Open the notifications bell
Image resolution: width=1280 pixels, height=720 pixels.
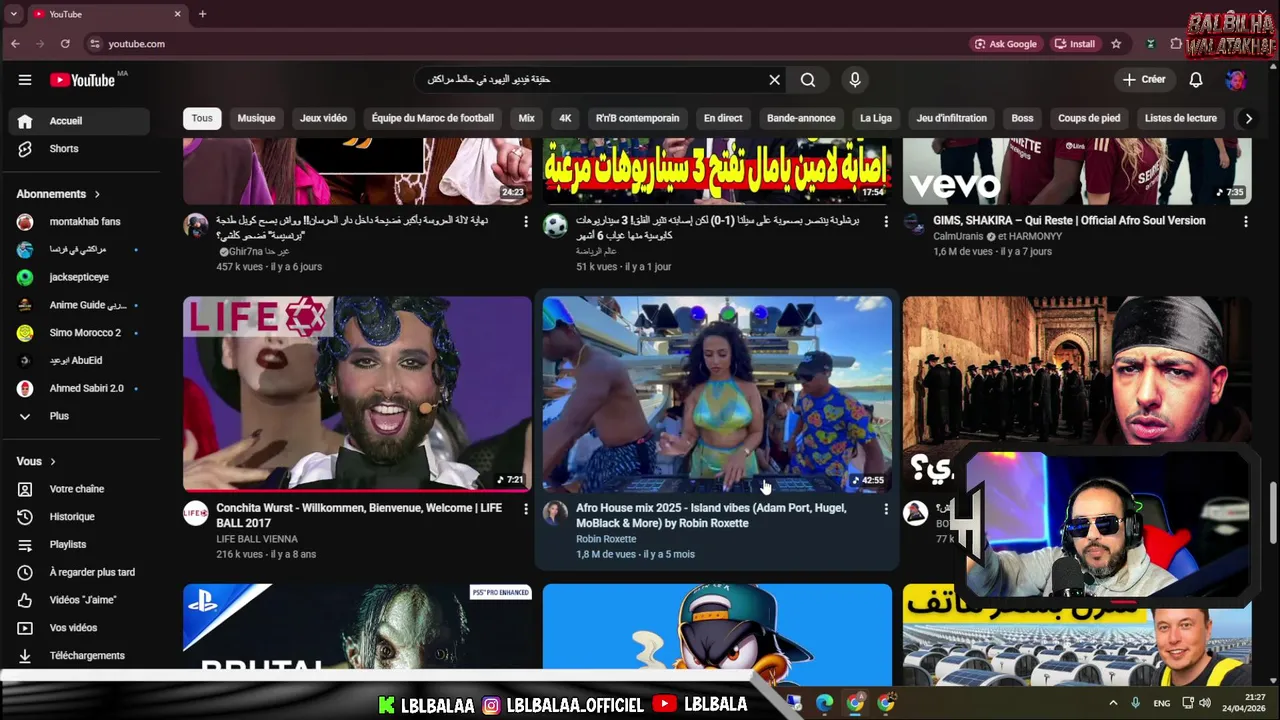[1196, 80]
